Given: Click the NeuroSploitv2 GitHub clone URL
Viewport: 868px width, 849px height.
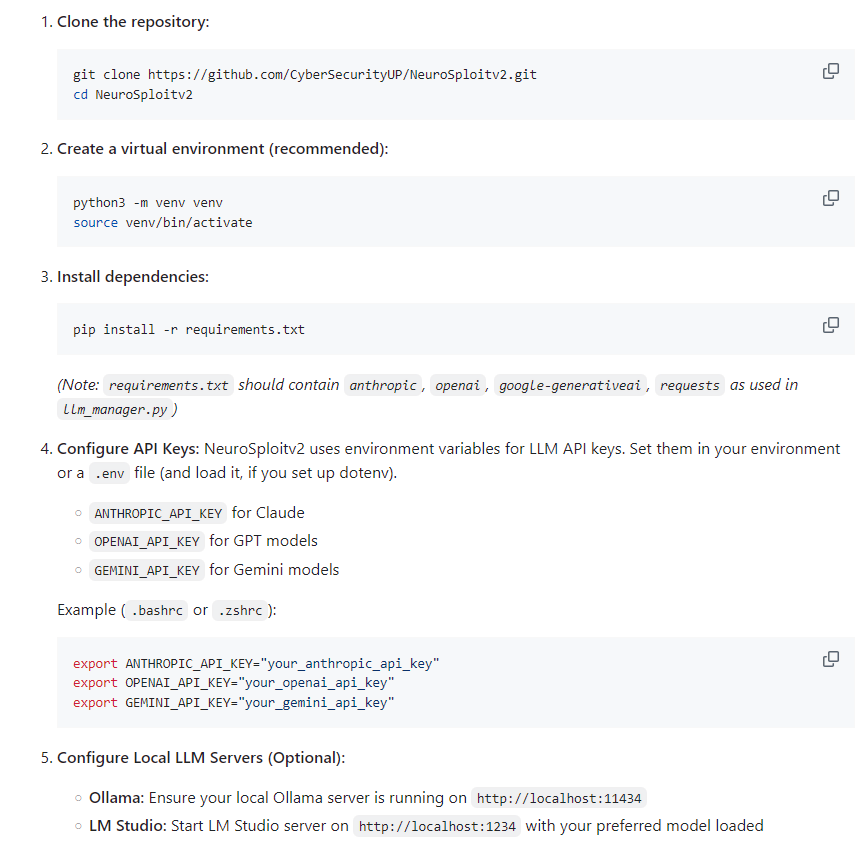Looking at the screenshot, I should [342, 75].
